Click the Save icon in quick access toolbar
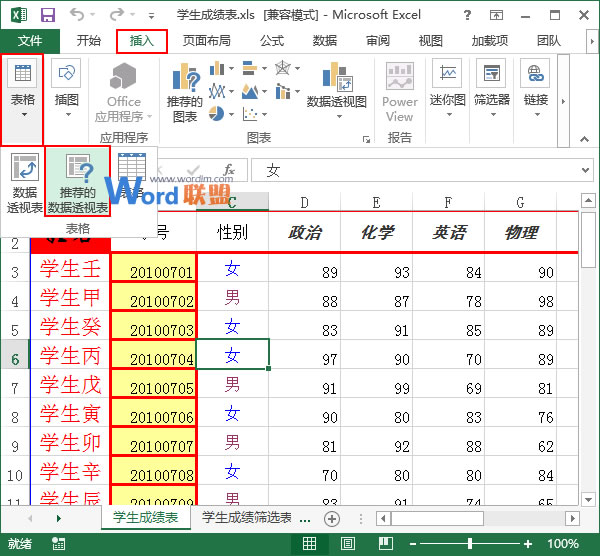Screen dimensions: 600x556 click(48, 15)
